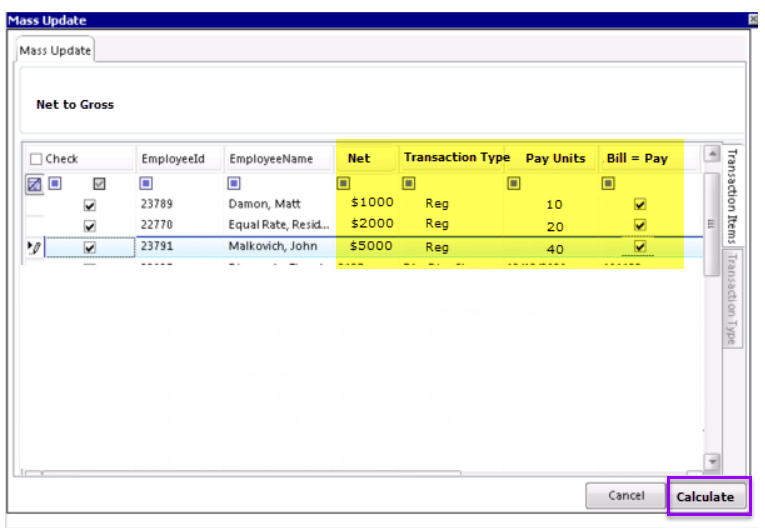Uncheck the Check box for employee 22770

[x=89, y=226]
